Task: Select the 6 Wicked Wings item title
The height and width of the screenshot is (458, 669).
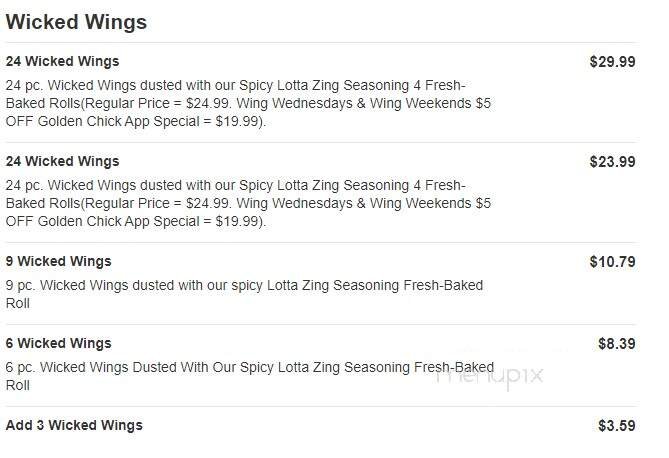Action: tap(58, 343)
